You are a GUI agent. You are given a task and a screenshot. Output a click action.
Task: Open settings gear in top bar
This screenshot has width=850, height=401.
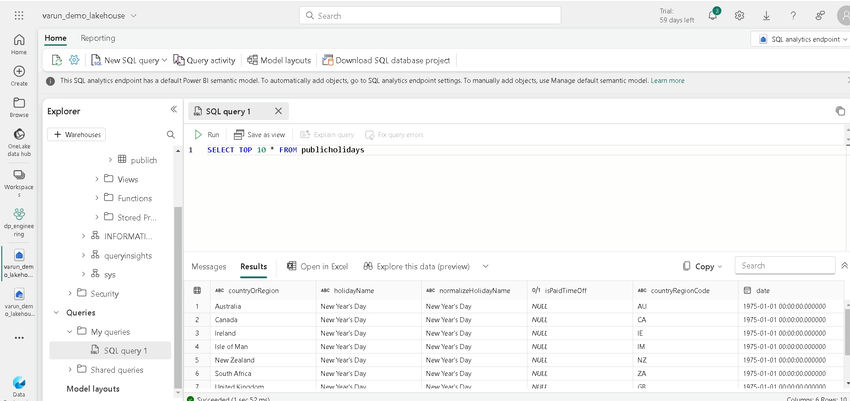(739, 16)
